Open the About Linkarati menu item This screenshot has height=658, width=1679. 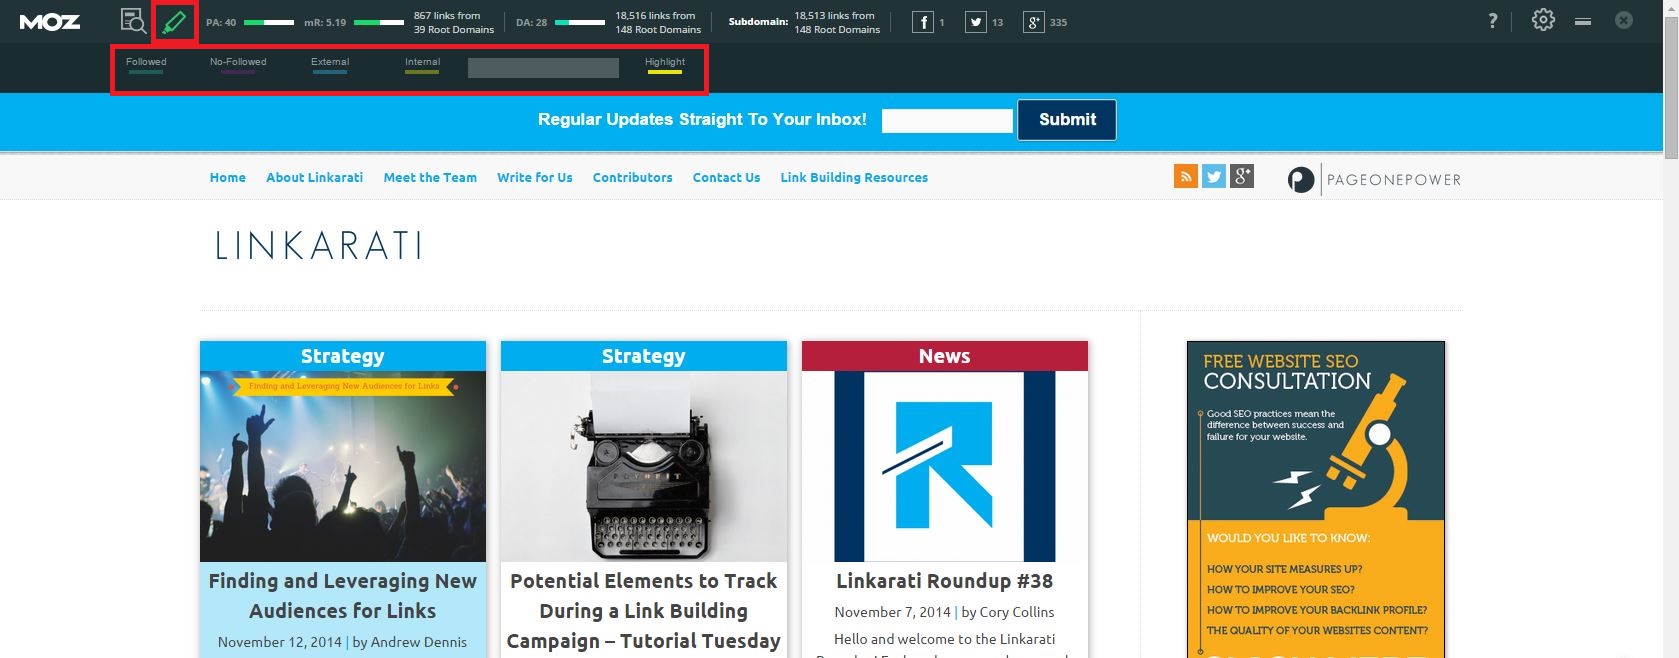(314, 178)
